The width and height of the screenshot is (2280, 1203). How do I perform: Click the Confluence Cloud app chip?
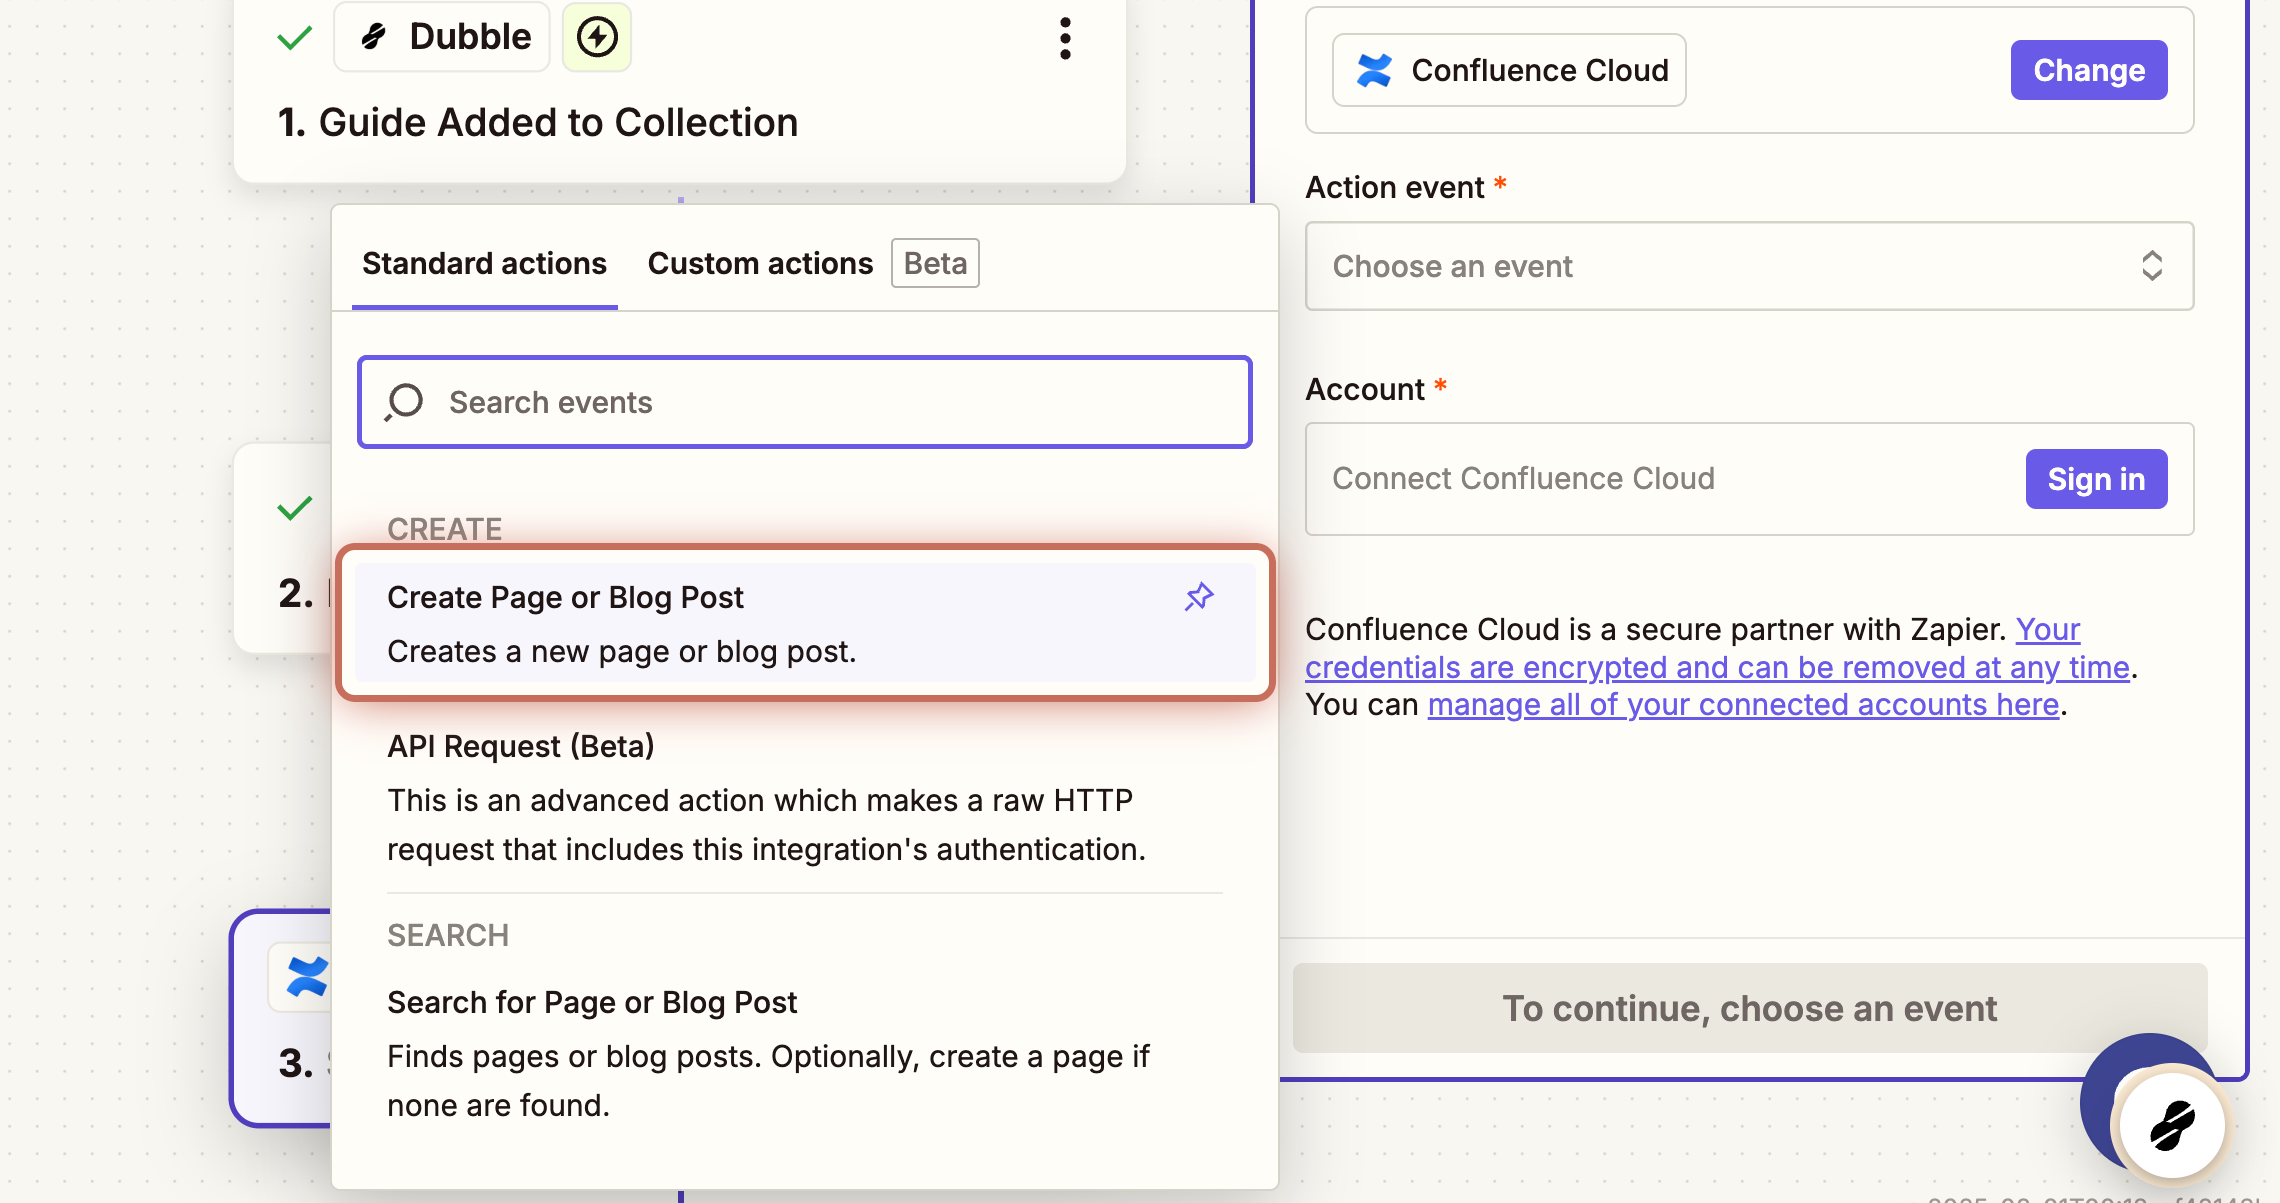[x=1509, y=70]
